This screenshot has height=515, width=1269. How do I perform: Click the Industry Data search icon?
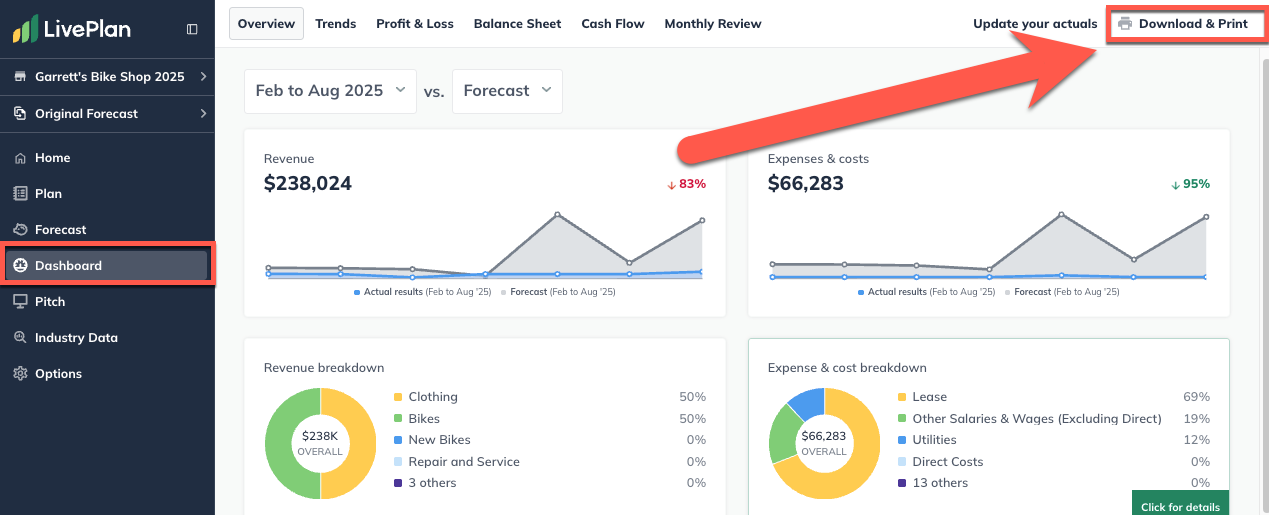click(x=20, y=338)
